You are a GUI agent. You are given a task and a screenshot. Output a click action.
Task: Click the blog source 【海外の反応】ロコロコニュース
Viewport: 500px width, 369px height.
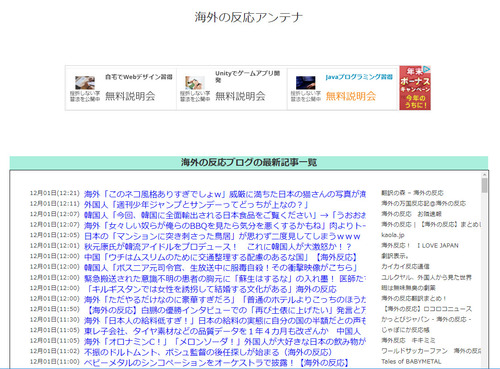pyautogui.click(x=427, y=309)
